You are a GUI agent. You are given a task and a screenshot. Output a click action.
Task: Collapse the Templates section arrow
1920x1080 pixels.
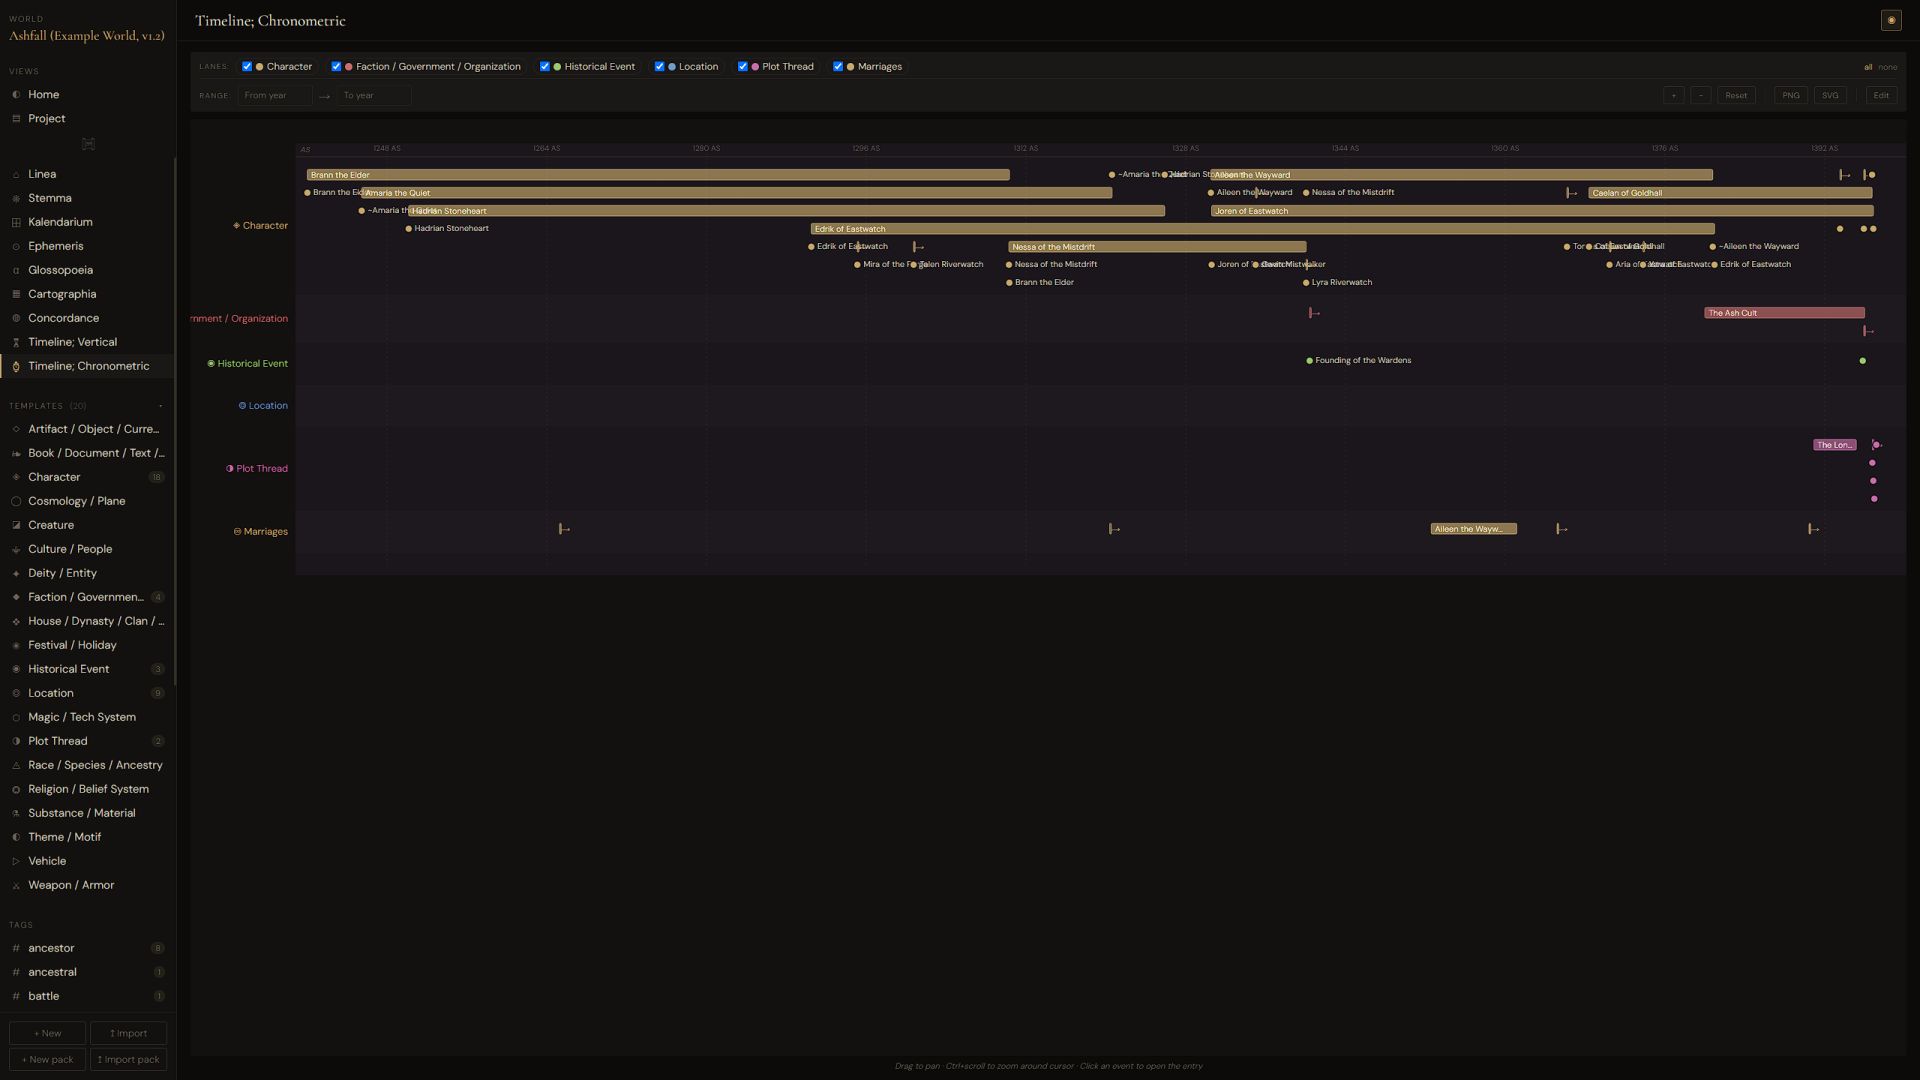coord(160,406)
